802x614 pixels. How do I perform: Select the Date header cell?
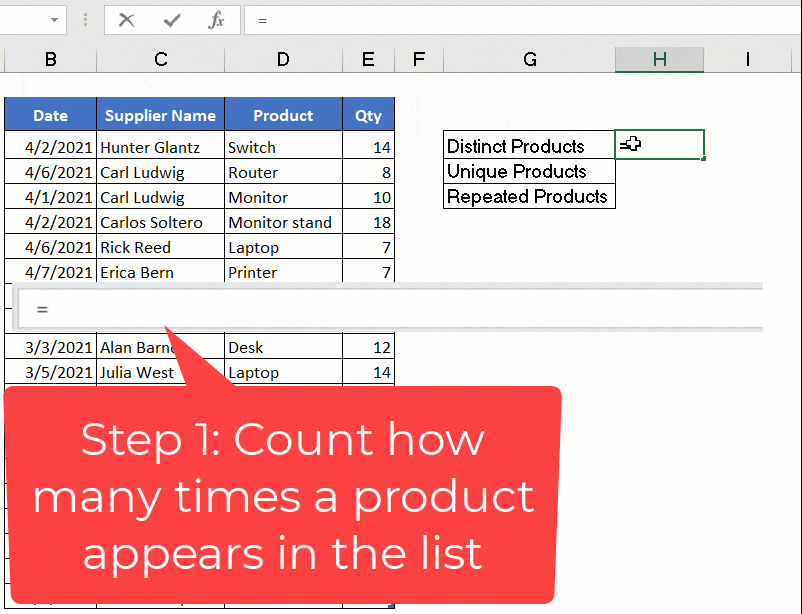coord(50,115)
